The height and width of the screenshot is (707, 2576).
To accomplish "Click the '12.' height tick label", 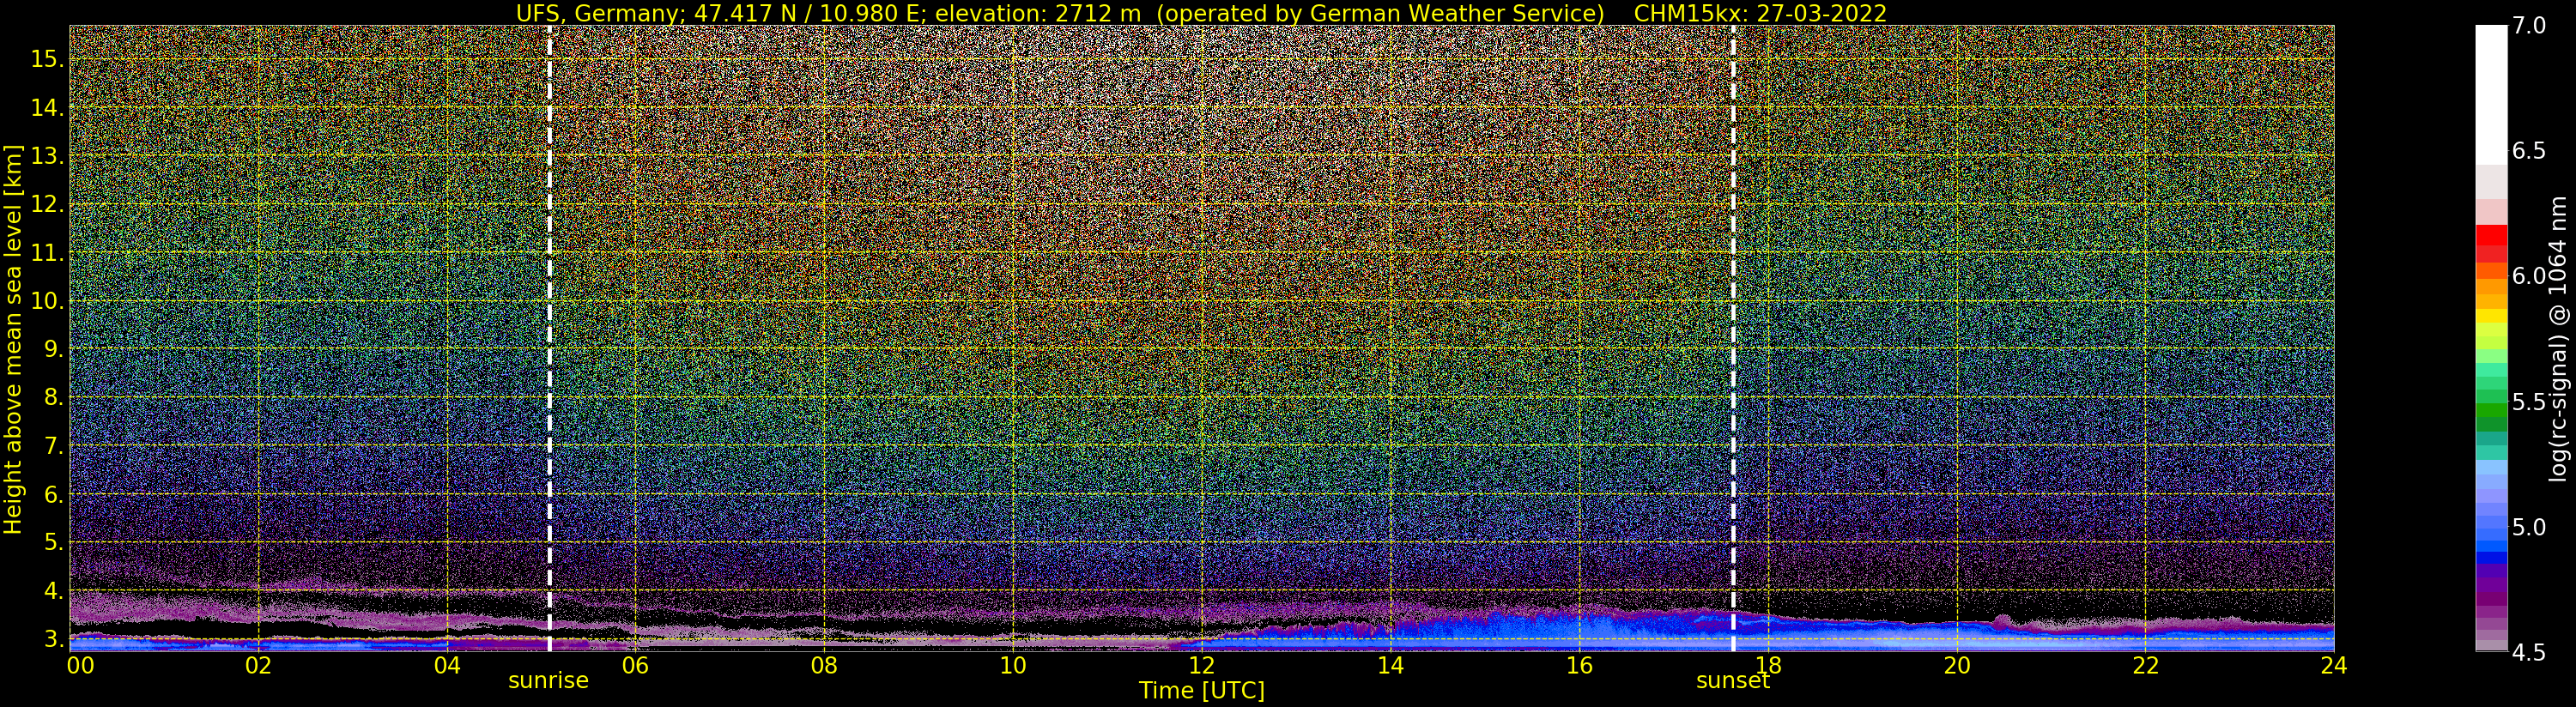I will (47, 204).
